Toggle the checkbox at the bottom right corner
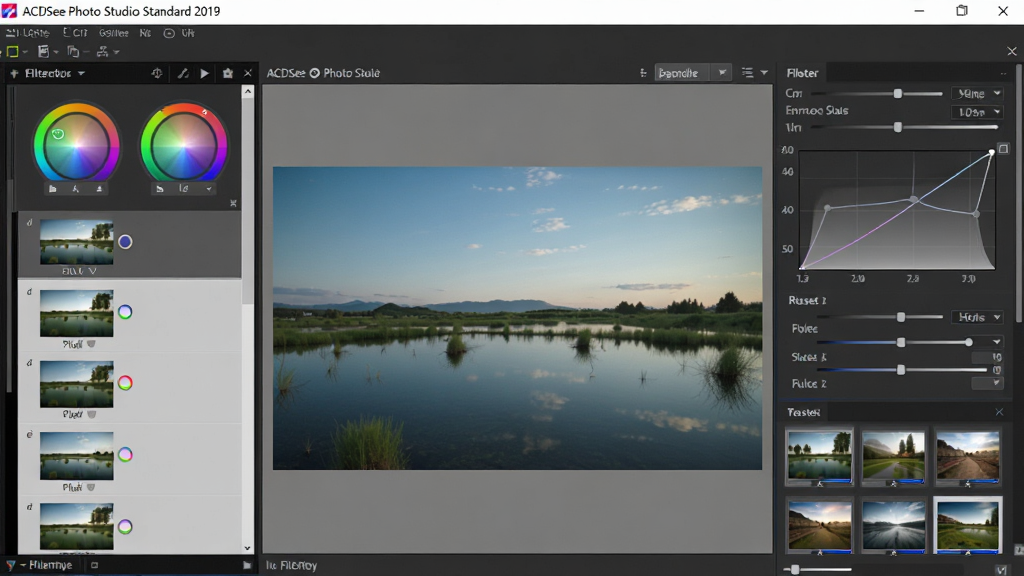The height and width of the screenshot is (576, 1024). click(1002, 570)
